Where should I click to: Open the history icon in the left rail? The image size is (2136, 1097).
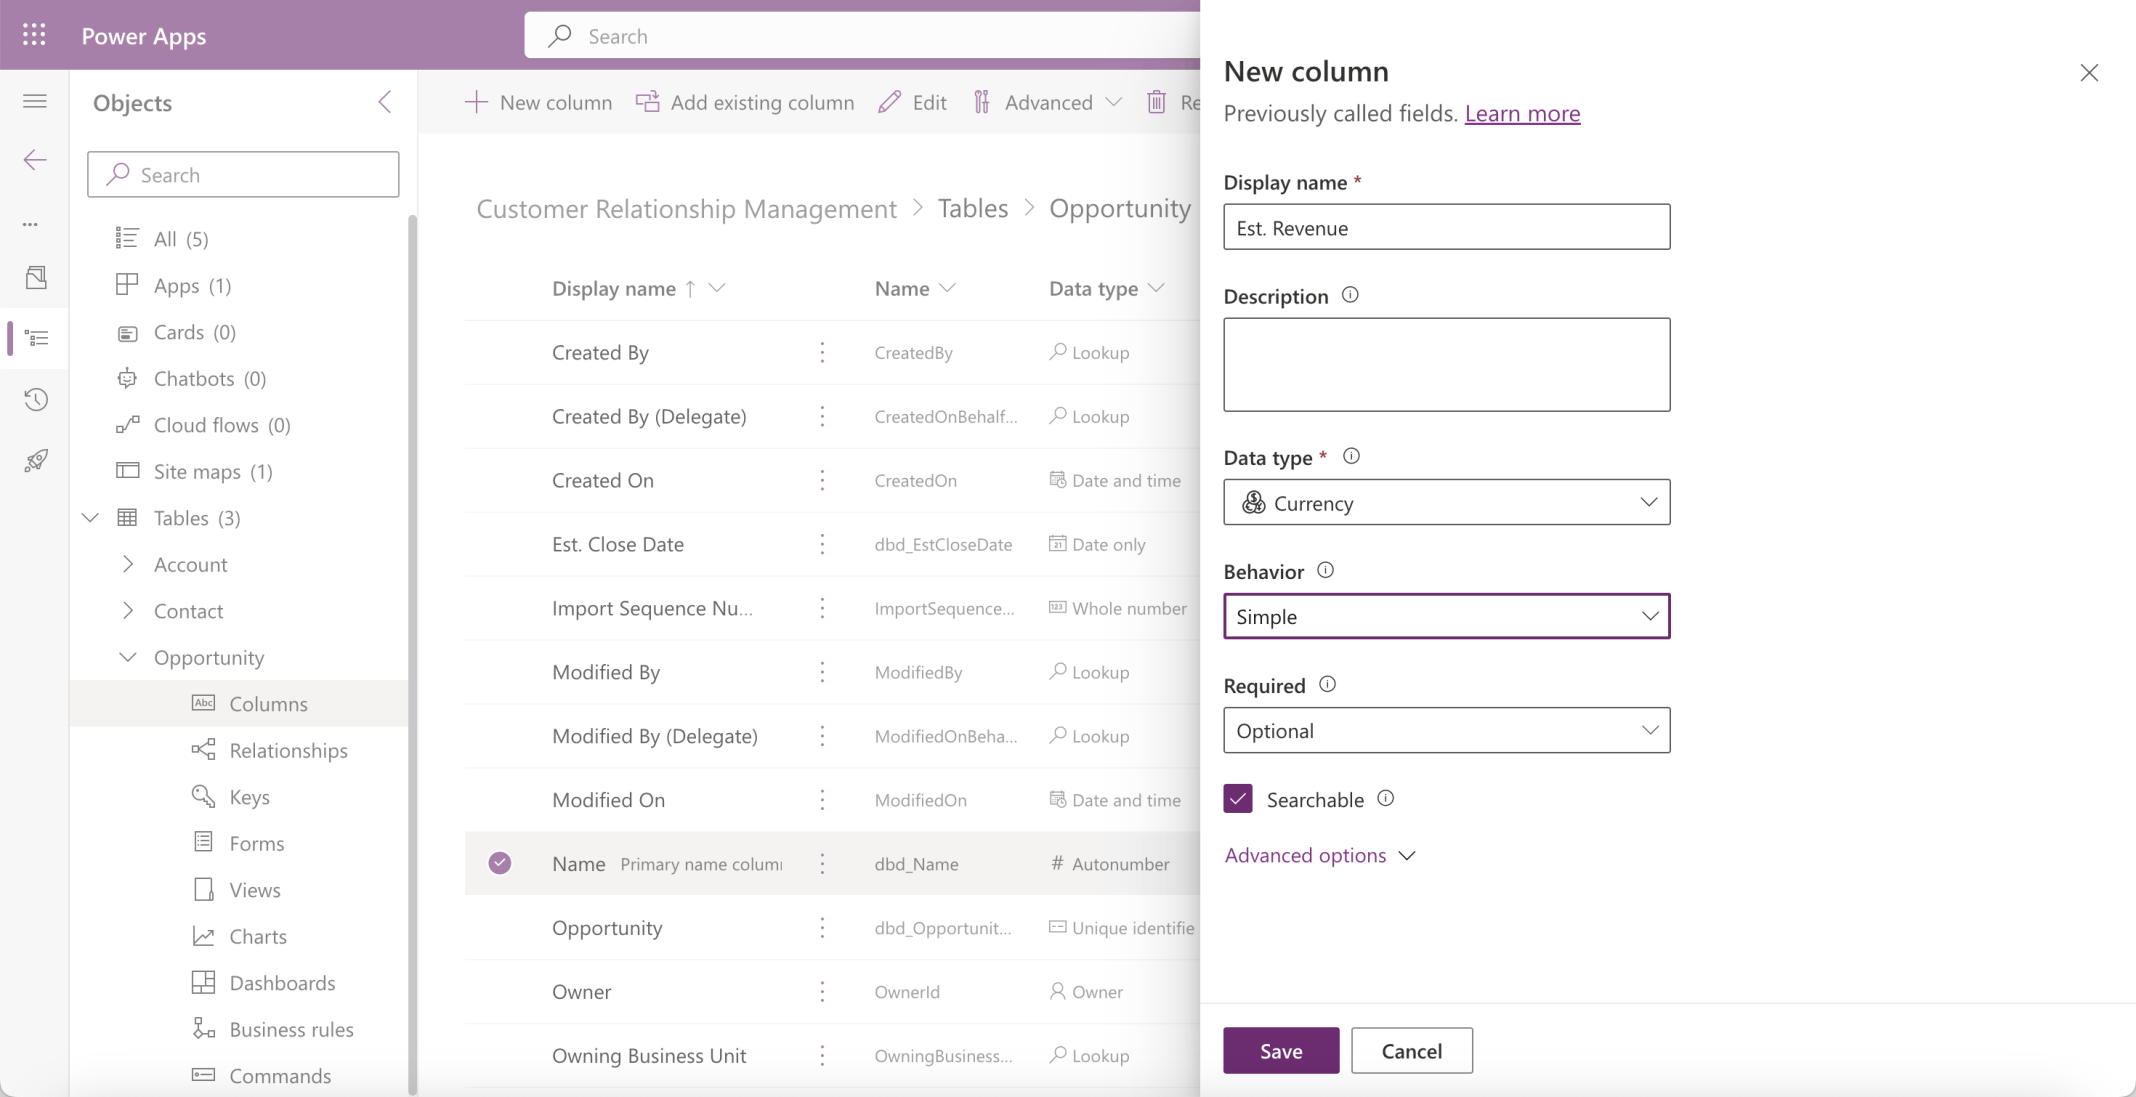[x=36, y=399]
